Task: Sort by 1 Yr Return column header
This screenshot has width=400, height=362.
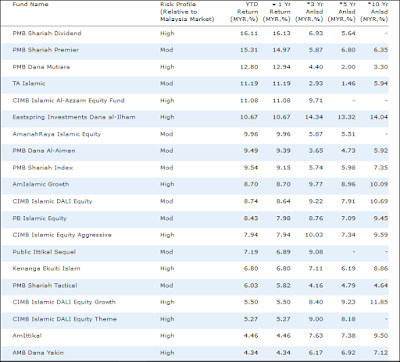Action: pyautogui.click(x=277, y=12)
